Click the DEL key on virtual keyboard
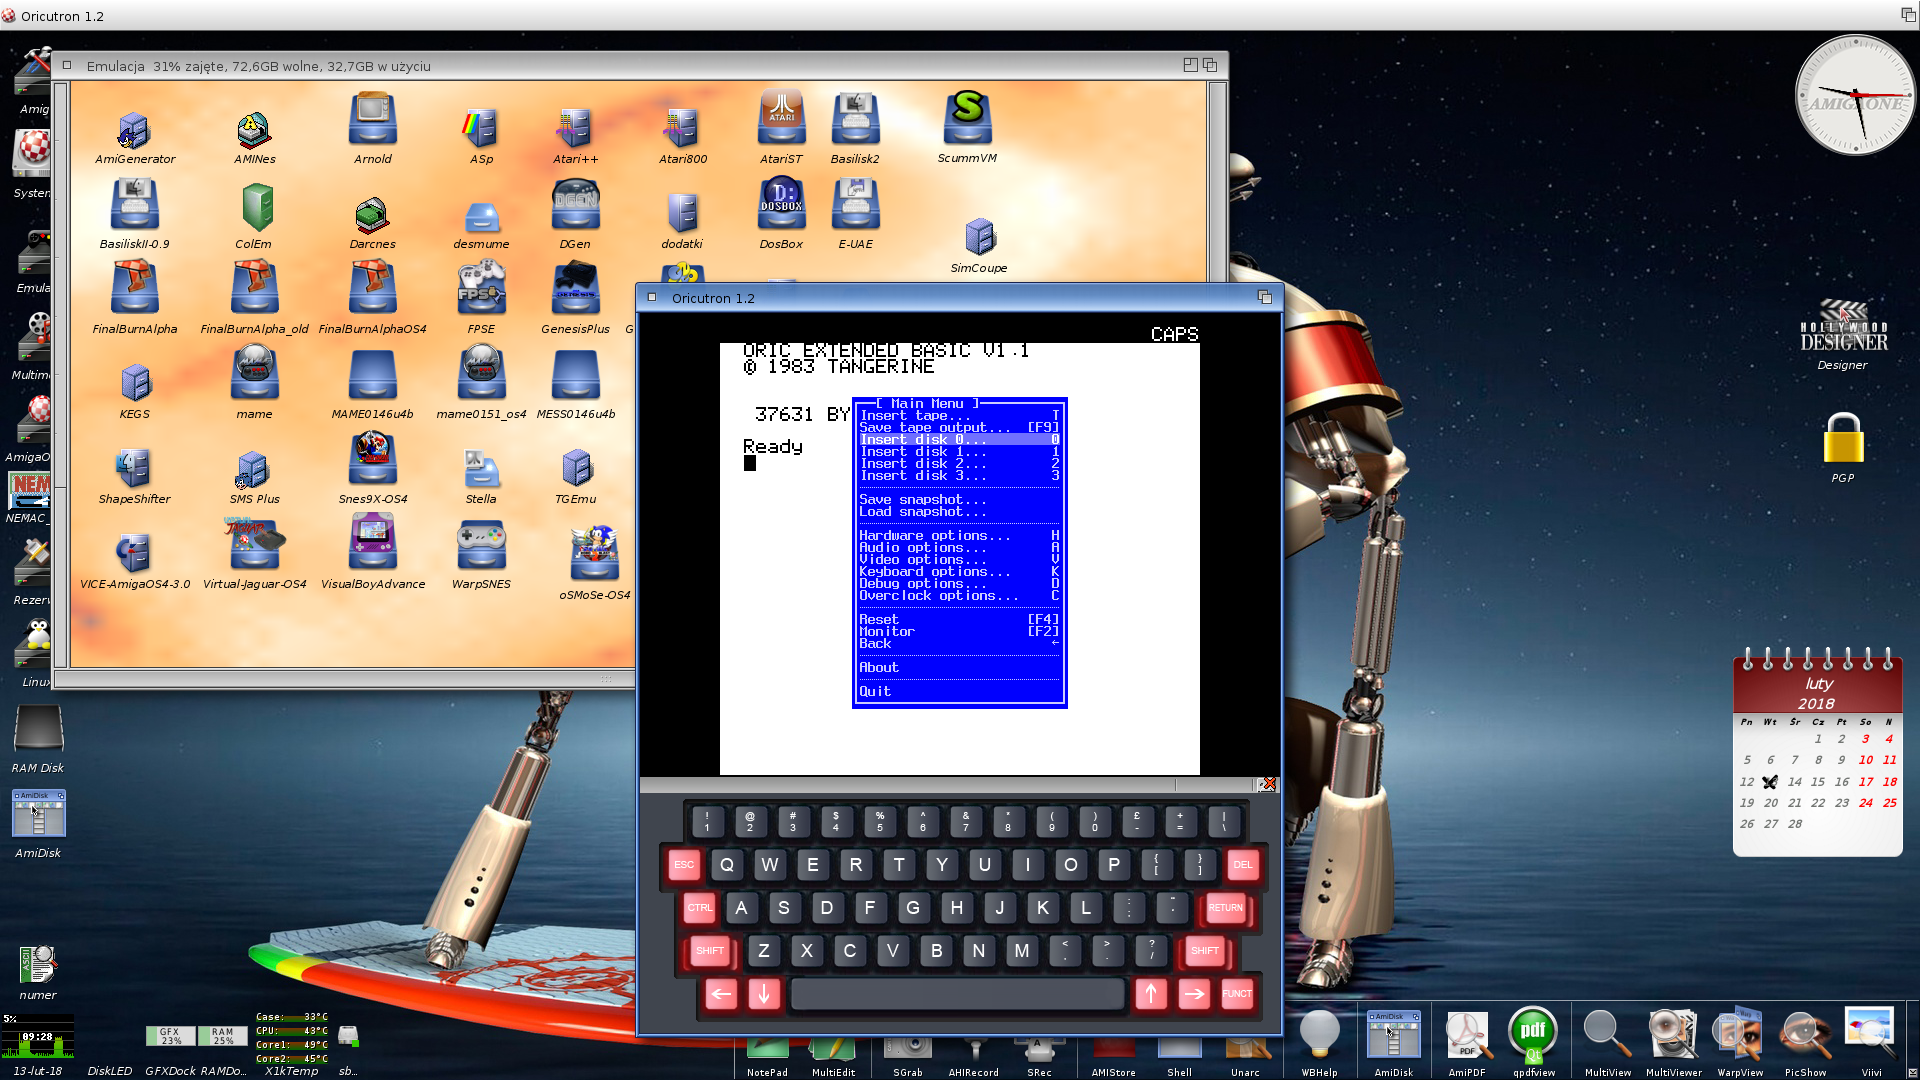 click(x=1242, y=865)
